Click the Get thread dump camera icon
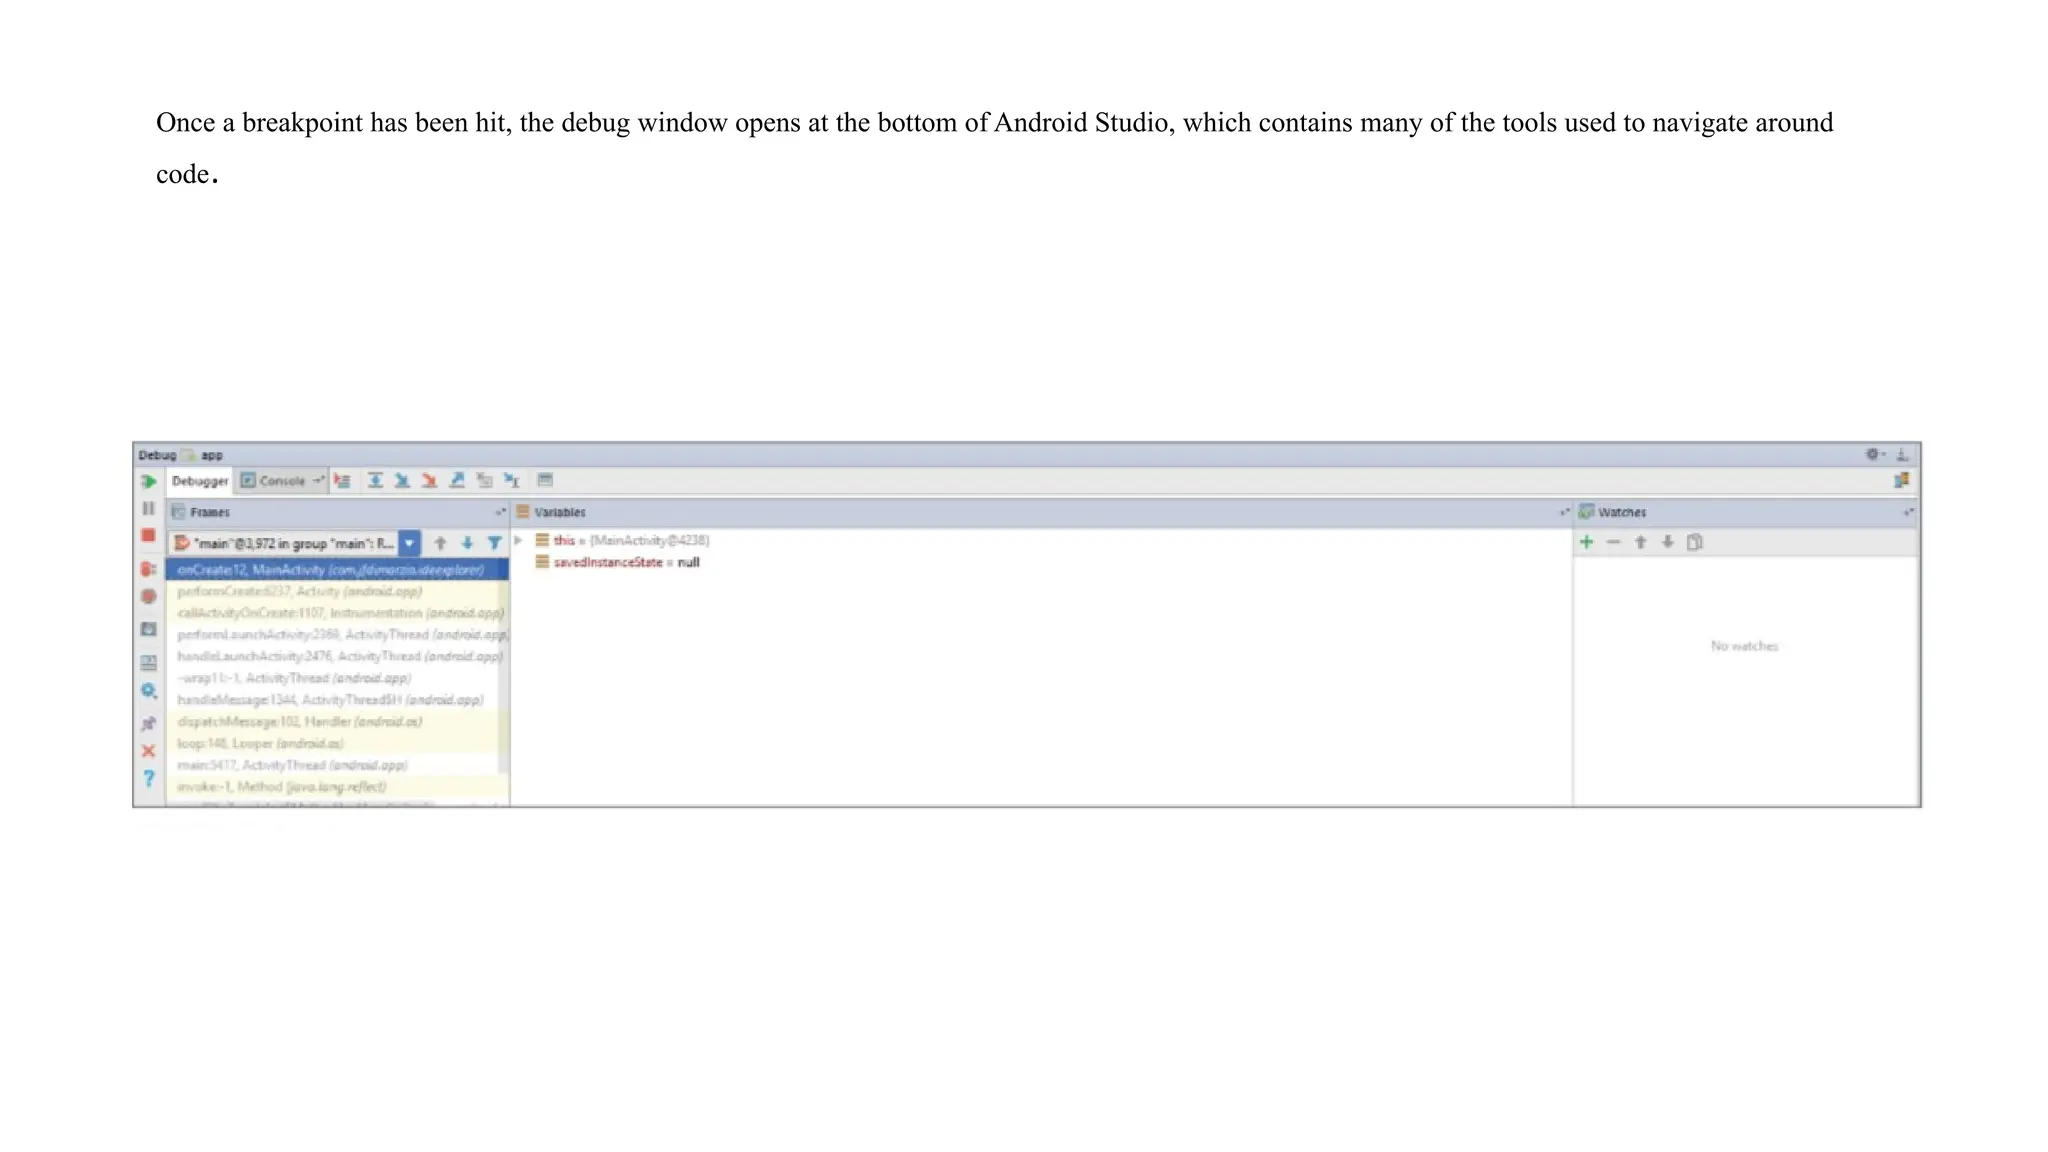This screenshot has width=2048, height=1152. click(149, 630)
